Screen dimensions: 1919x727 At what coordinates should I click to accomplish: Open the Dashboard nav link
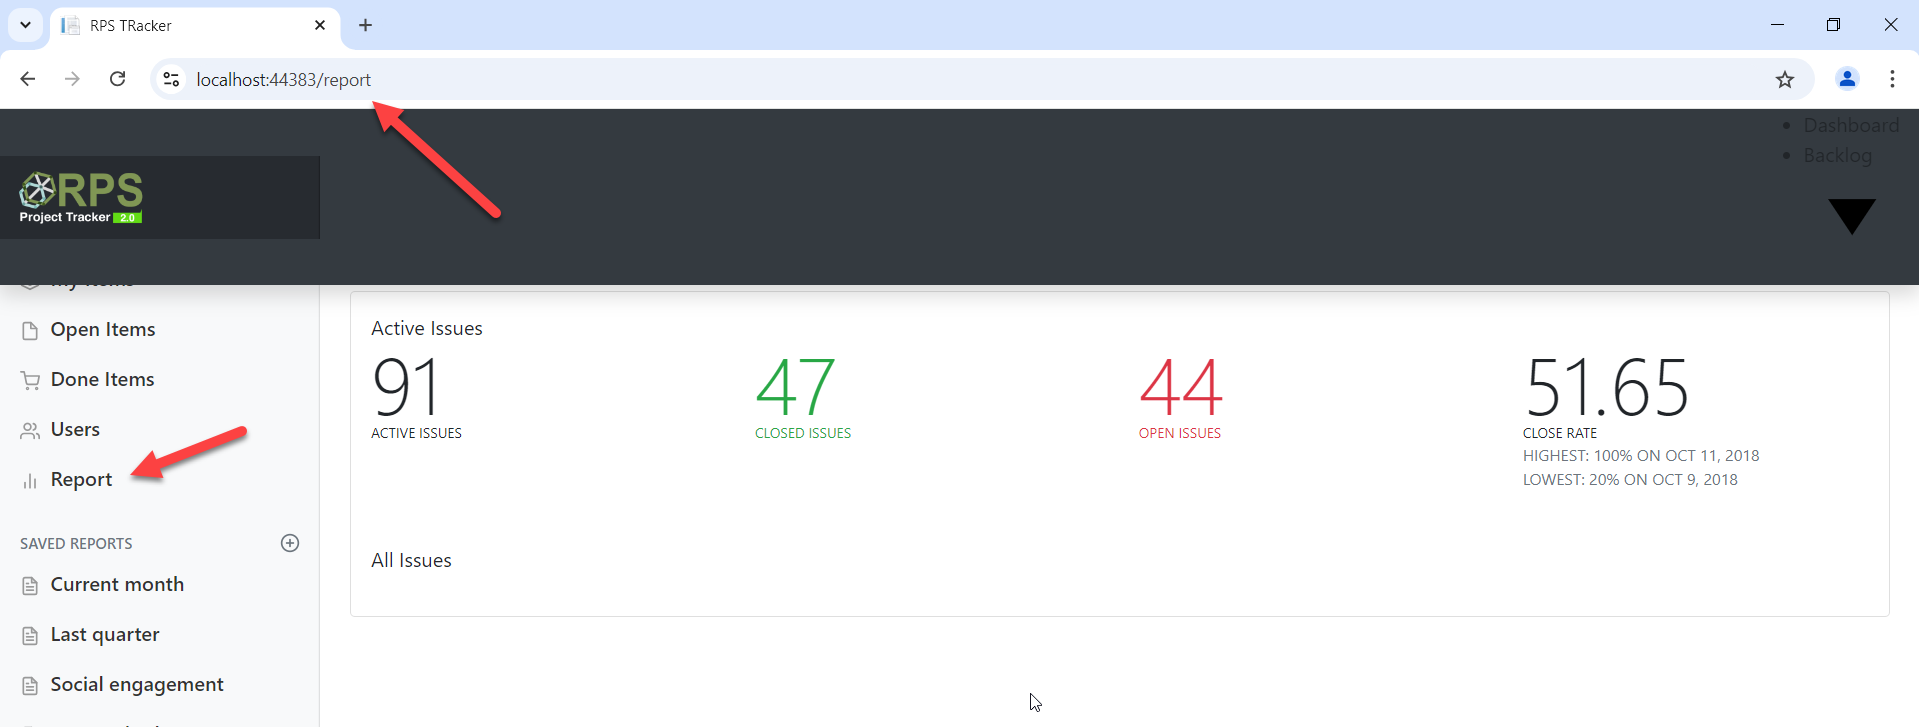coord(1851,125)
